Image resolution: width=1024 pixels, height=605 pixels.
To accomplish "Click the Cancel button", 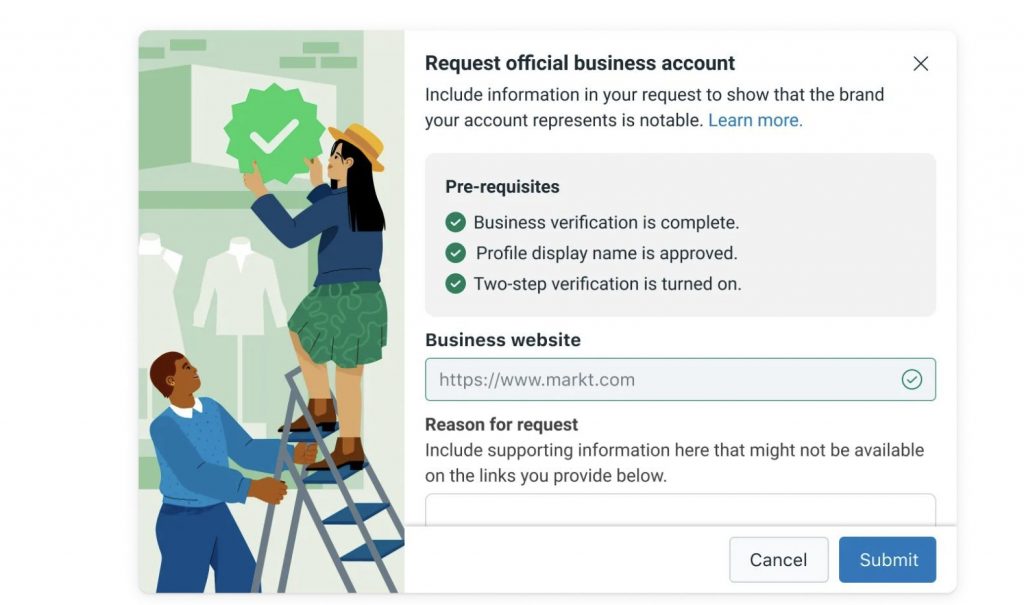I will [x=778, y=560].
